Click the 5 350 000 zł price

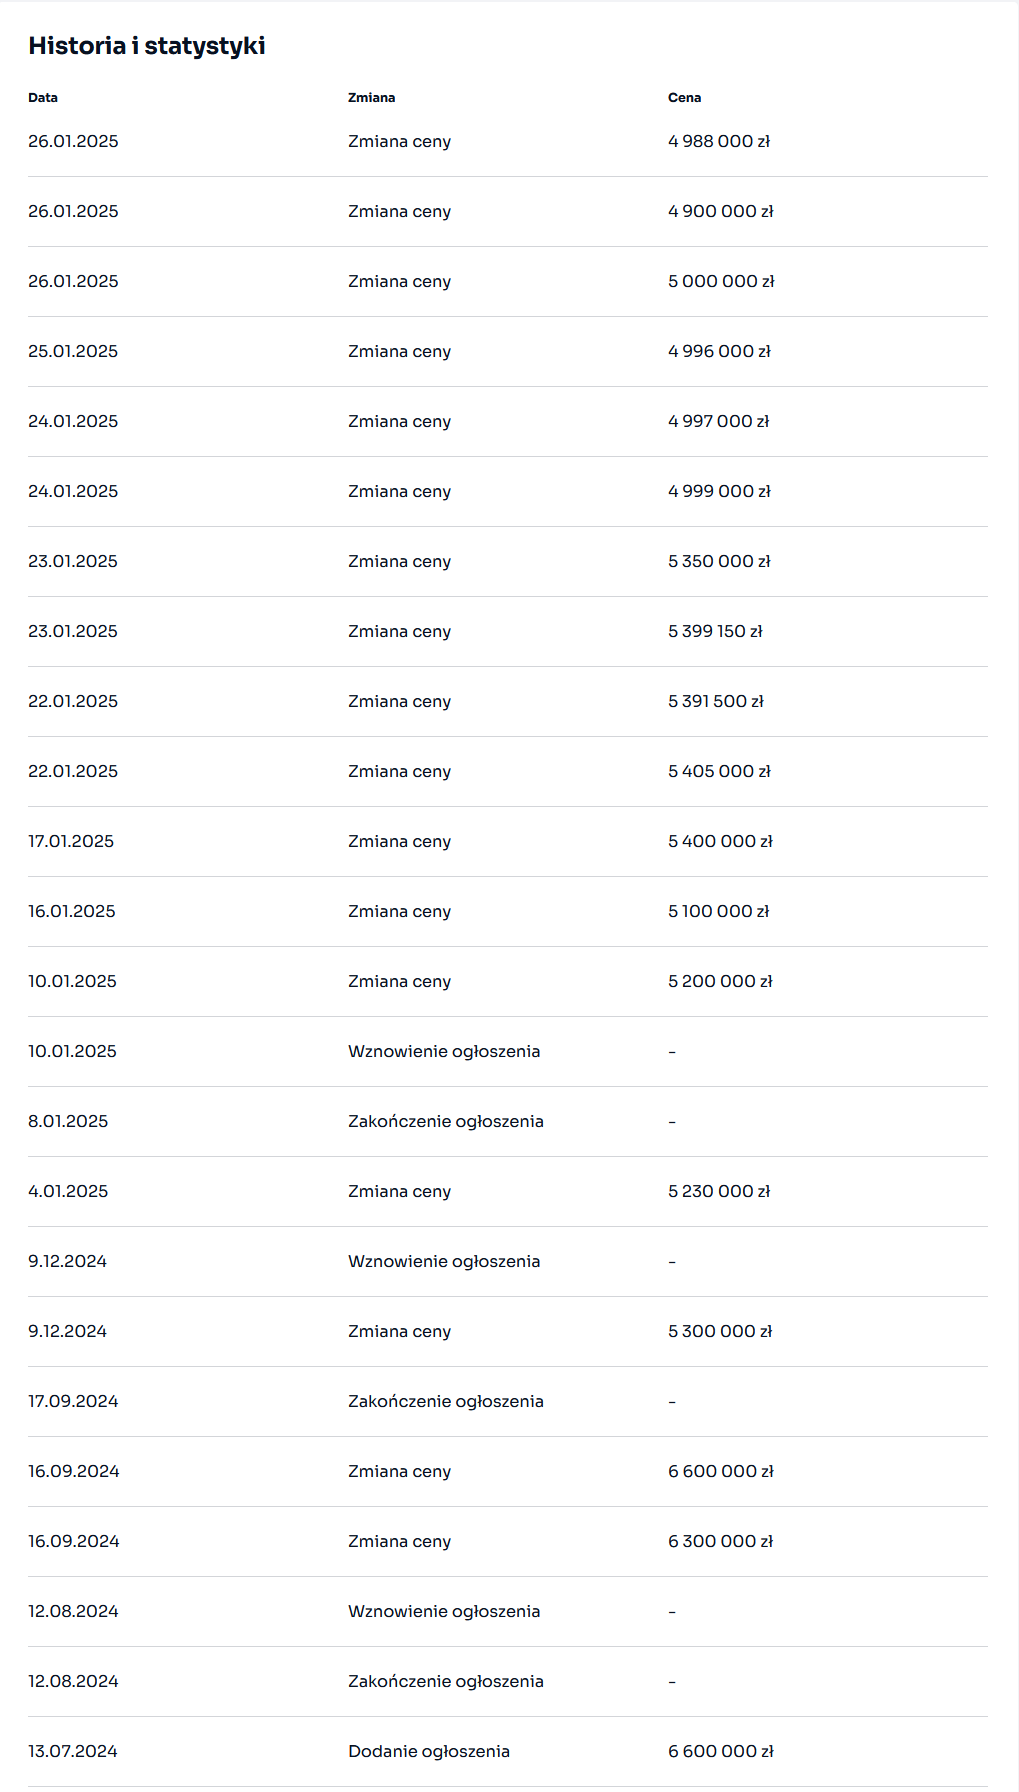718,562
